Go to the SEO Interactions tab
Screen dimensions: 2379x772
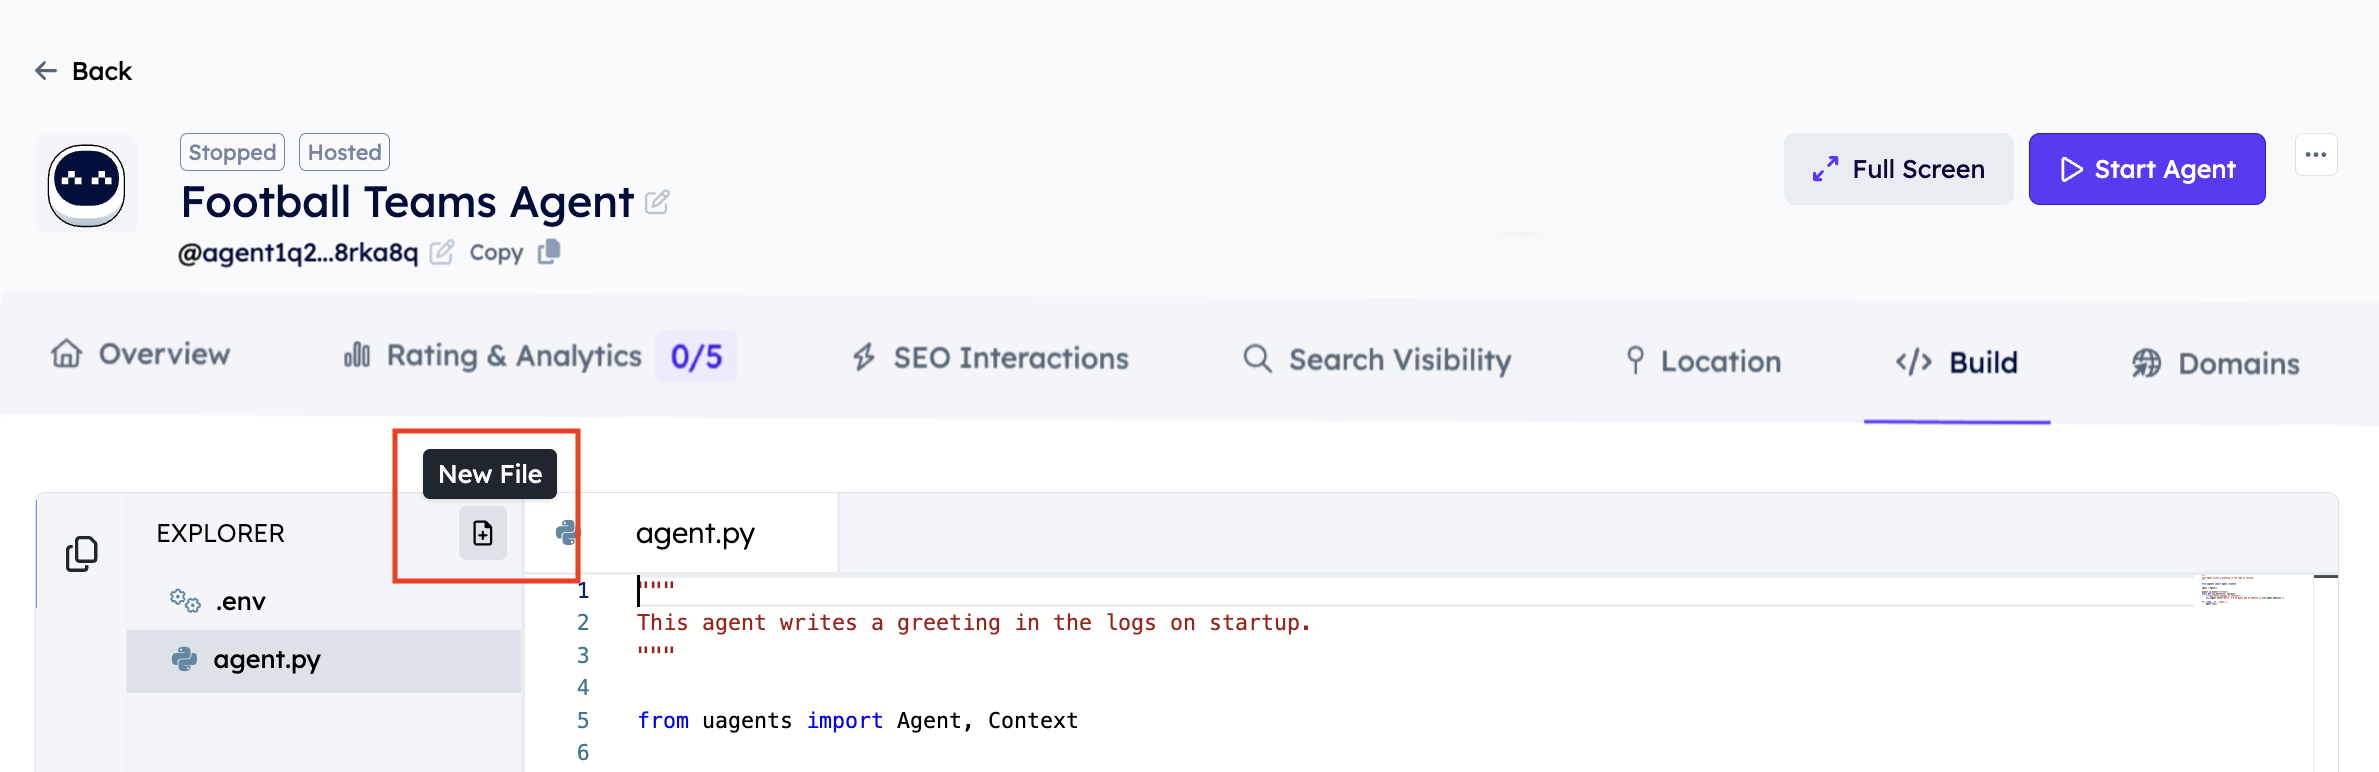pos(990,358)
